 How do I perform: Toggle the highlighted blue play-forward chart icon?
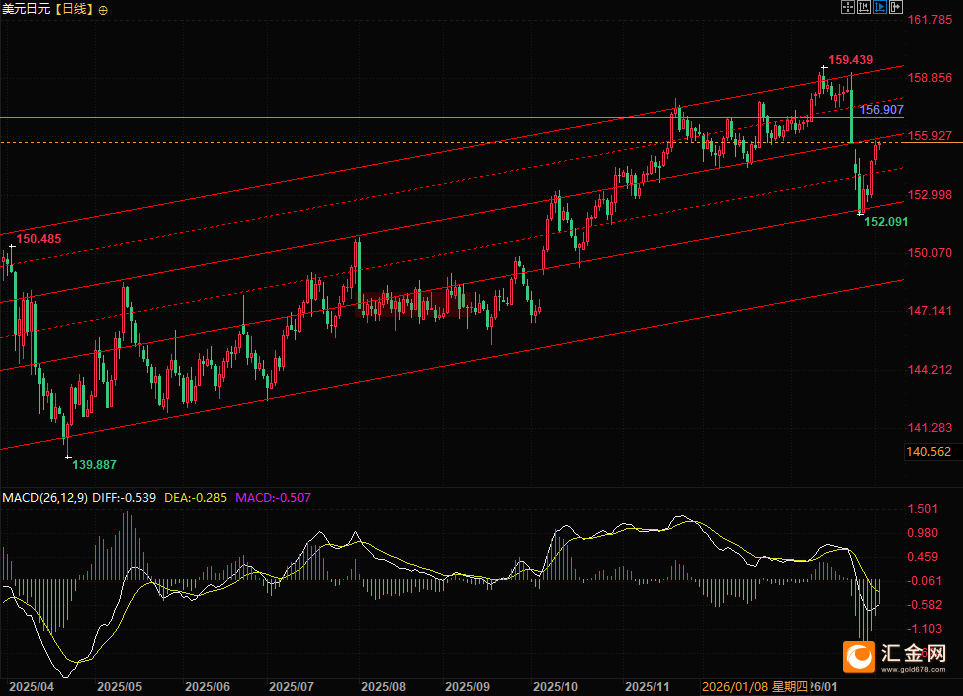click(x=881, y=7)
